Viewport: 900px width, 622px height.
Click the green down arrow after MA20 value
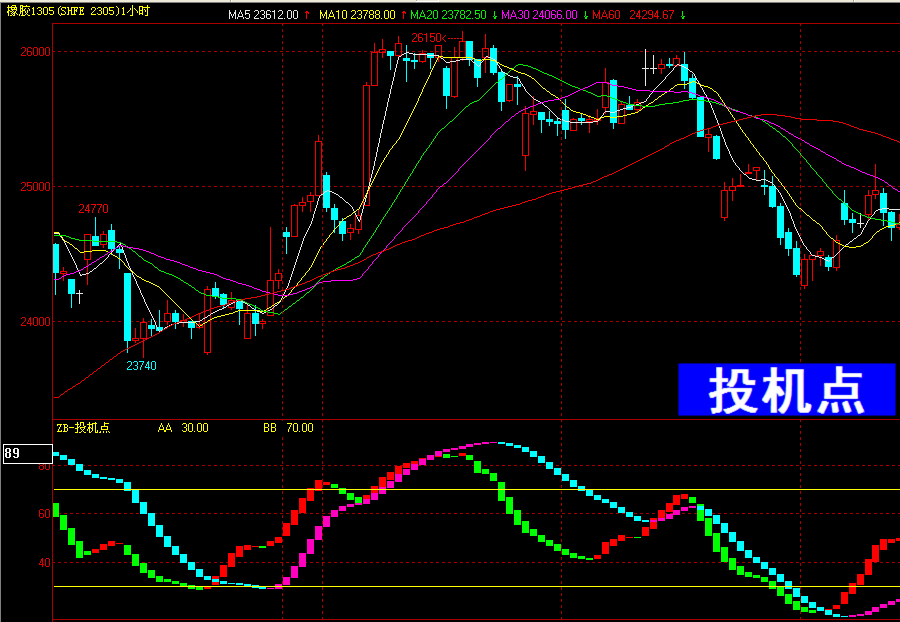(494, 15)
